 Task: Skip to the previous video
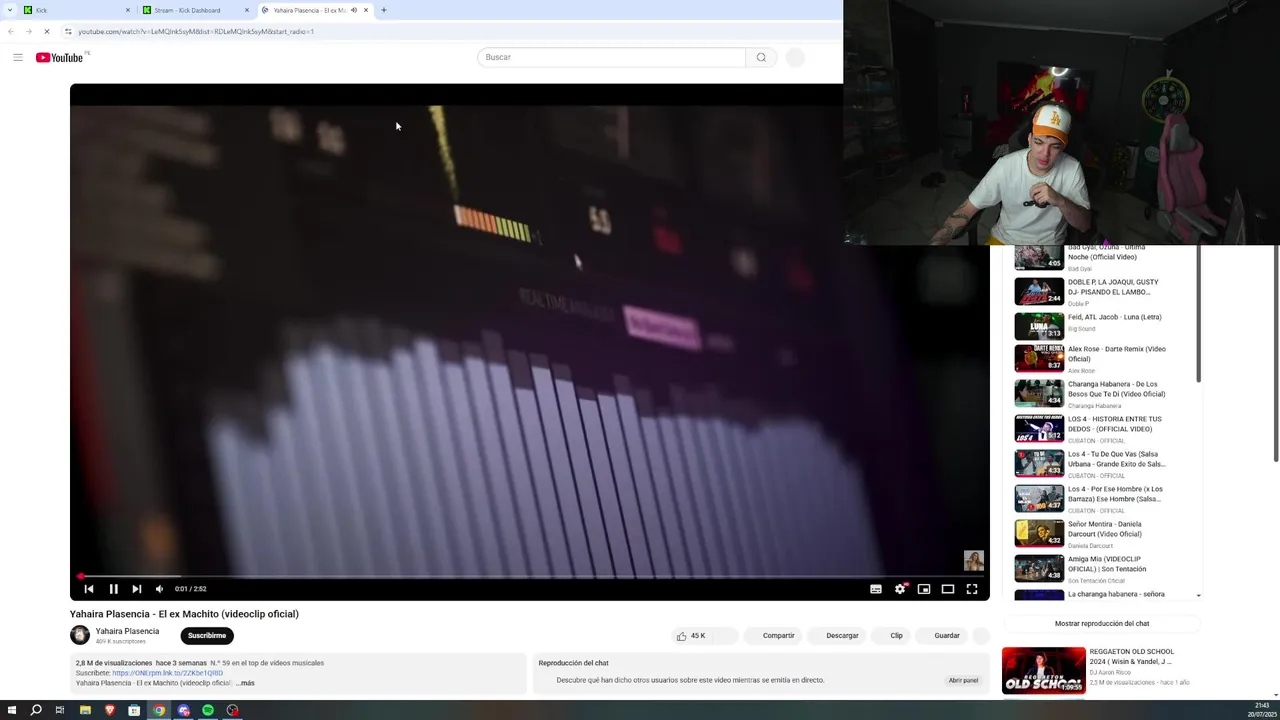click(x=89, y=589)
